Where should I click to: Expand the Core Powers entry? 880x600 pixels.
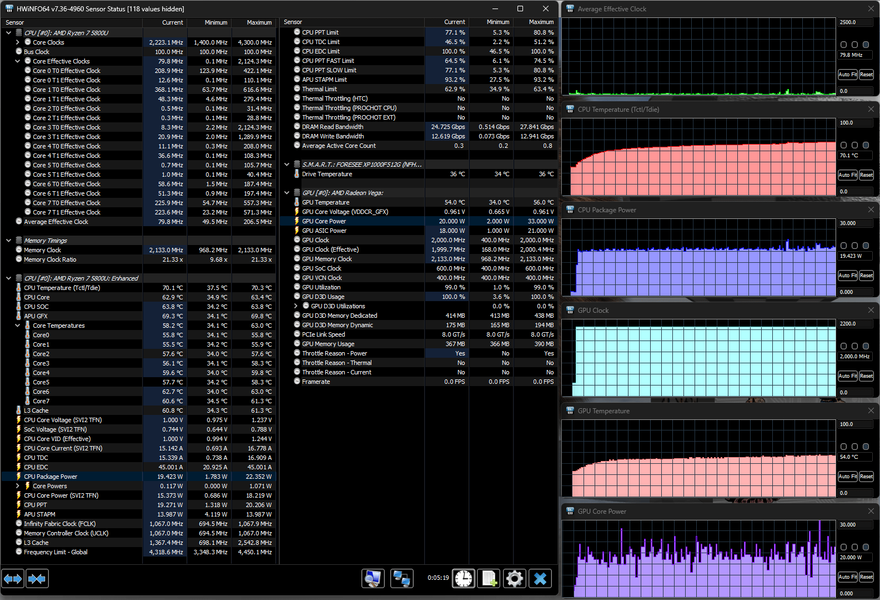pyautogui.click(x=19, y=486)
